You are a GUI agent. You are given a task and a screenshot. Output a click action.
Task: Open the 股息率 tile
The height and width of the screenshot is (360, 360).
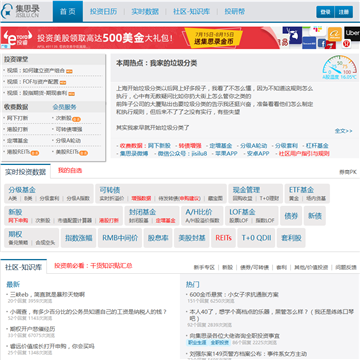tap(158, 238)
